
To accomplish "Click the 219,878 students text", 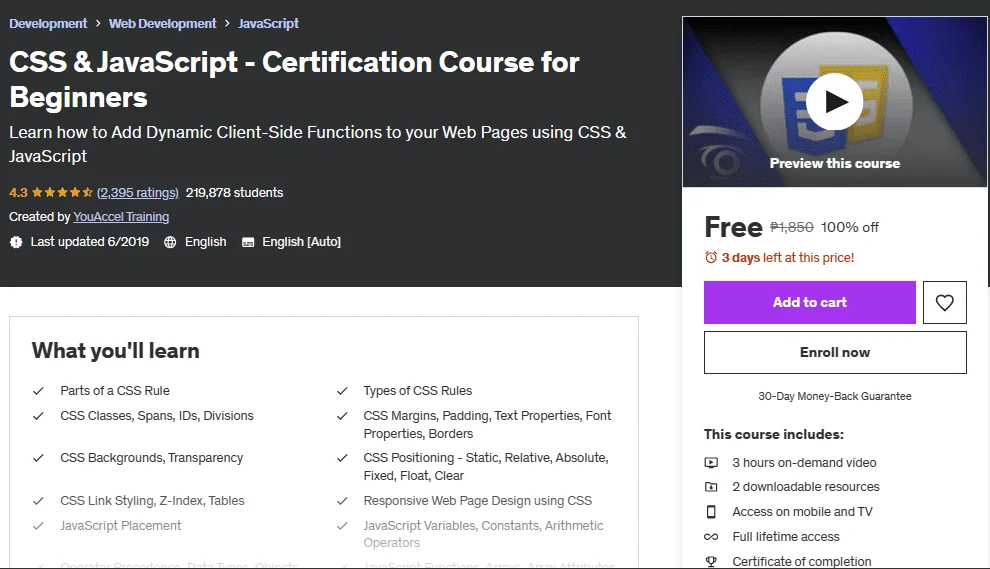I will [234, 193].
